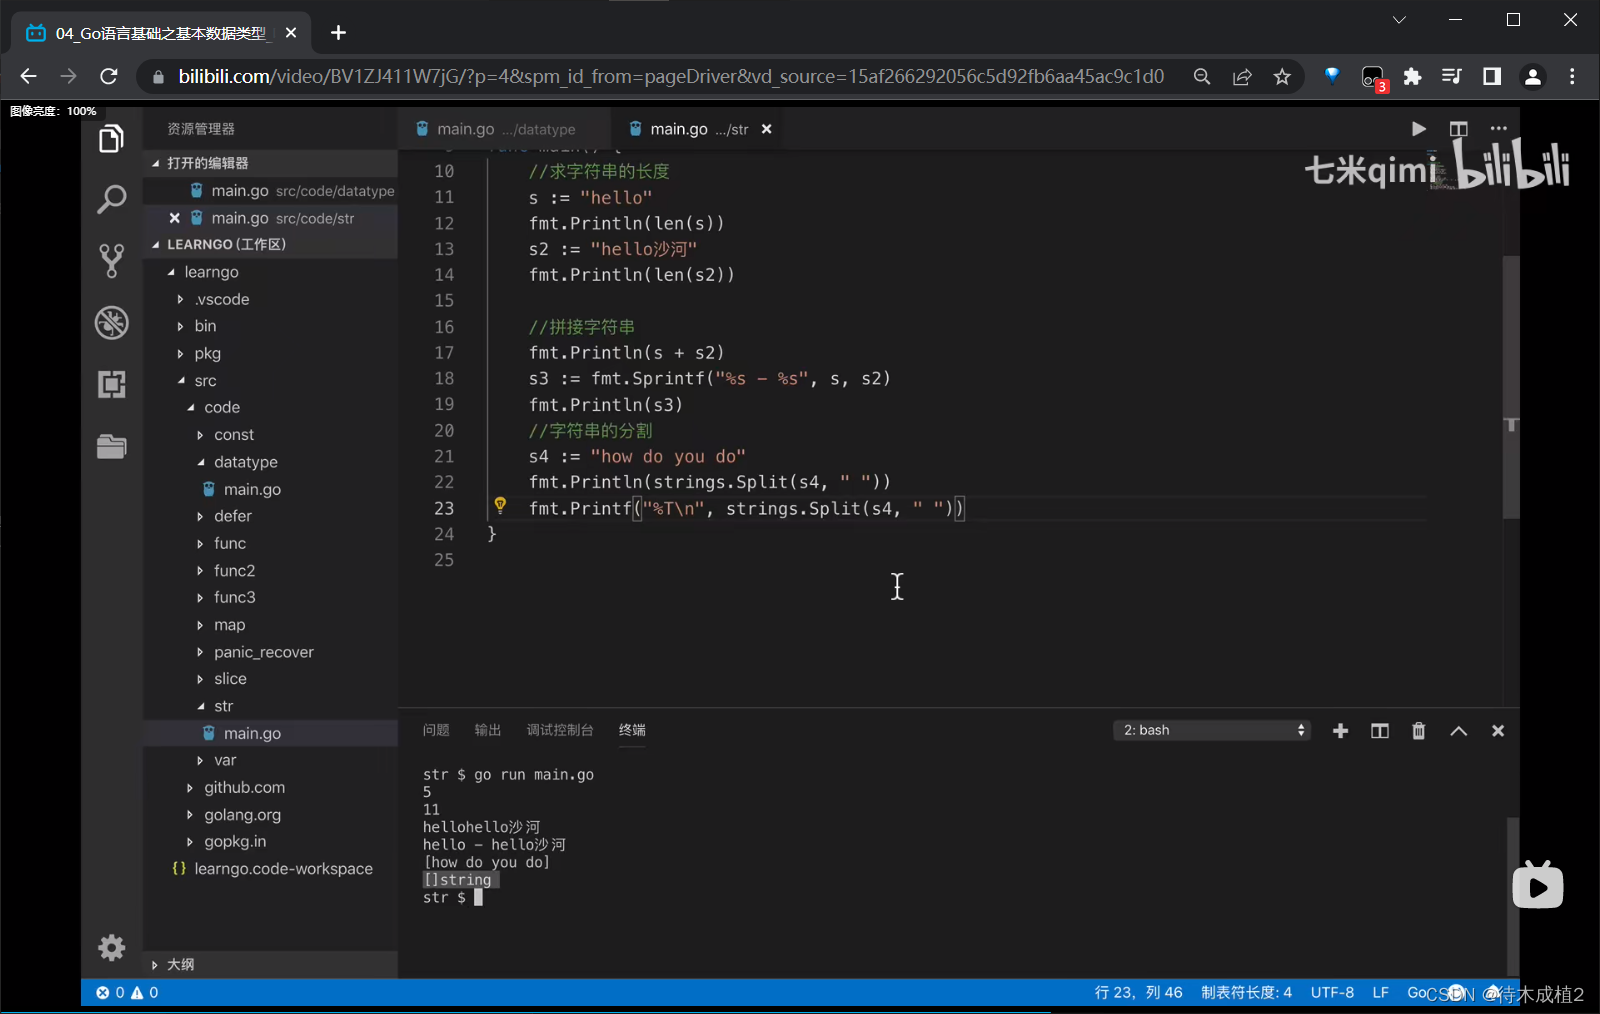Expand the pkg folder
Viewport: 1600px width, 1014px height.
click(180, 353)
